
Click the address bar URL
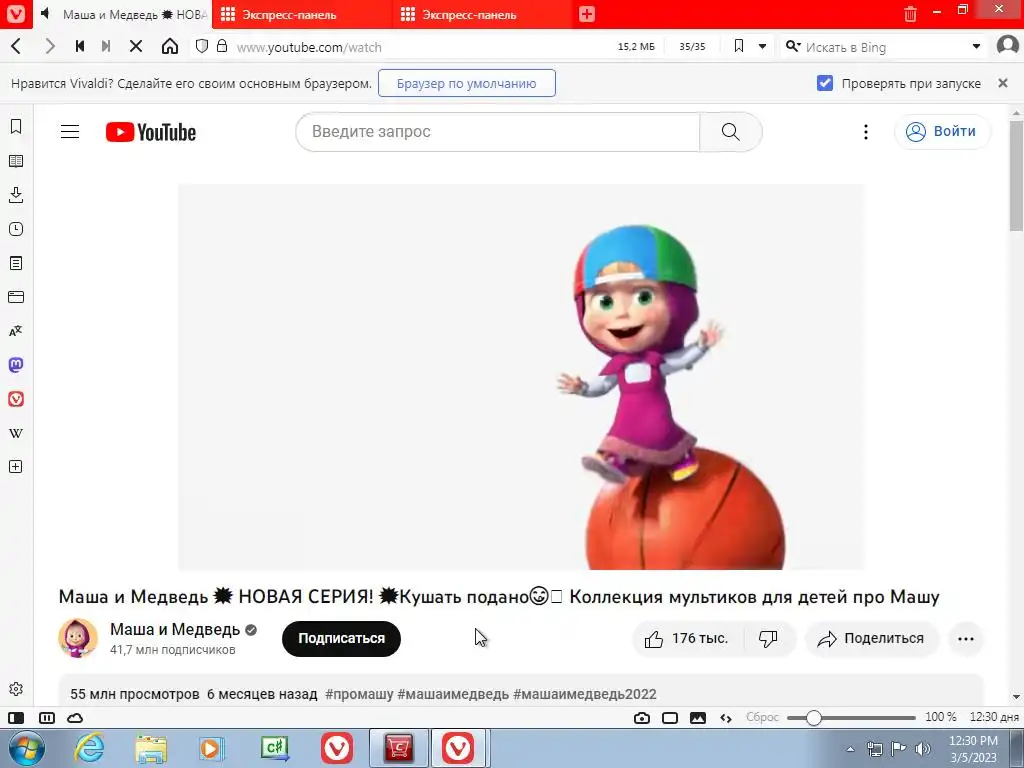309,47
